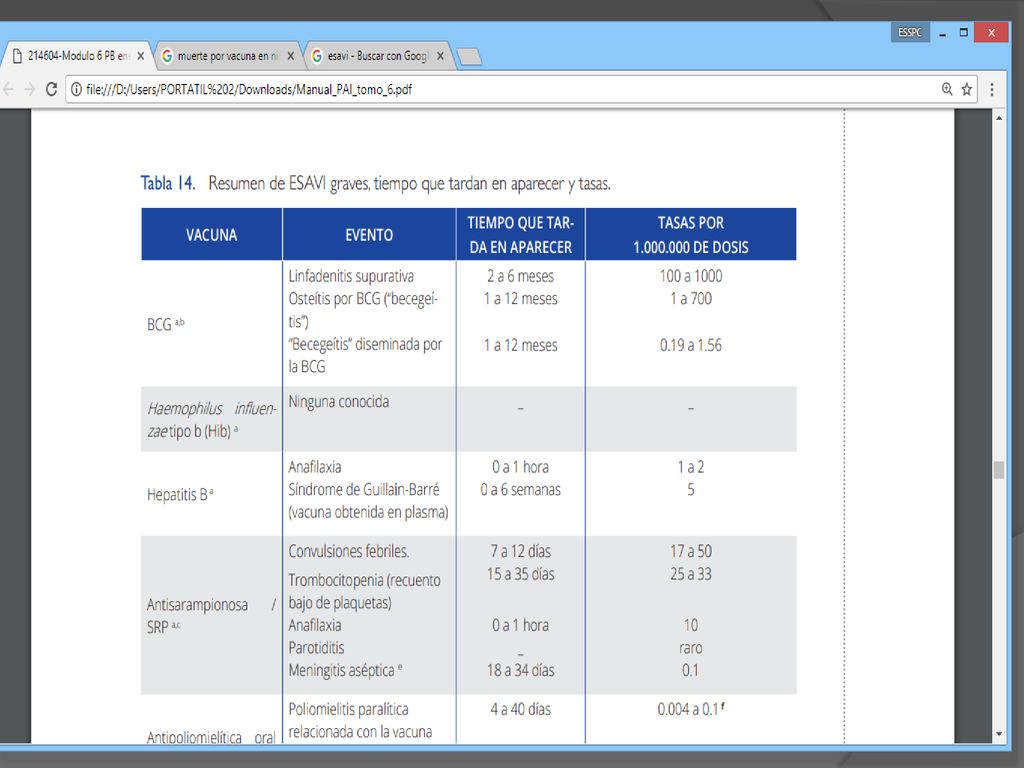Click the browser forward arrow
Screen dimensions: 1024x768
click(x=30, y=89)
